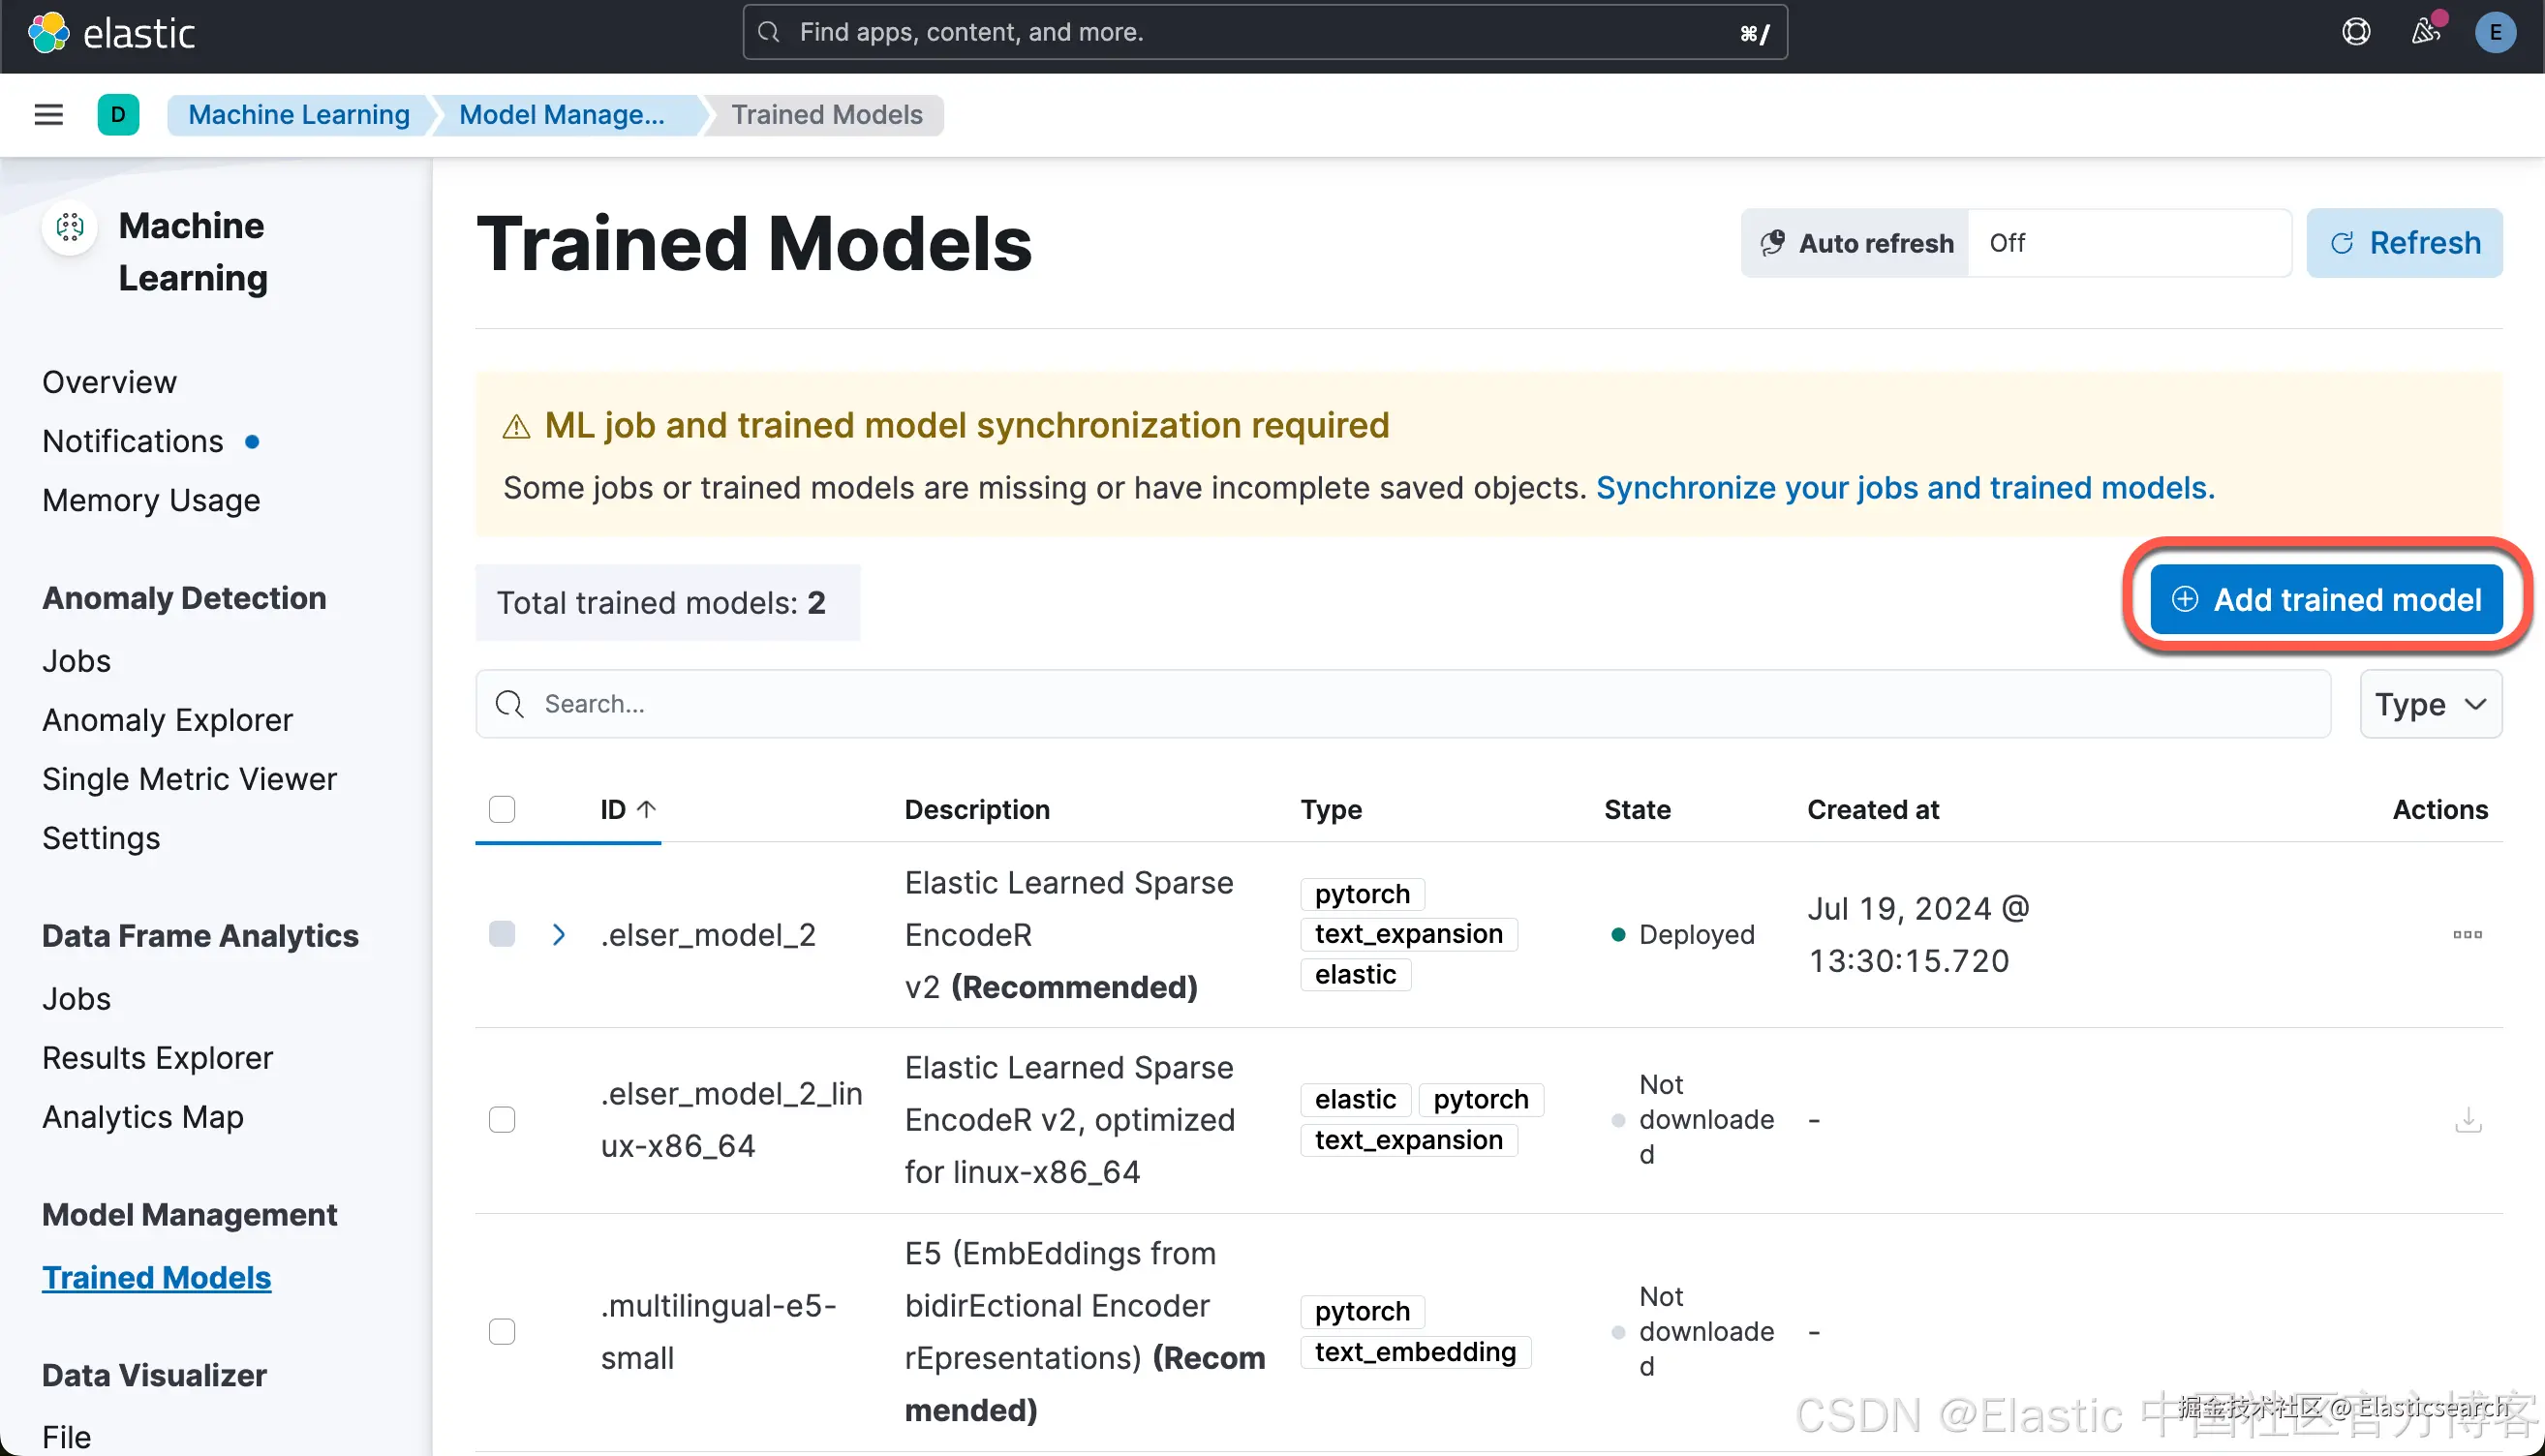The image size is (2545, 1456).
Task: Click Add trained model button
Action: tap(2325, 600)
